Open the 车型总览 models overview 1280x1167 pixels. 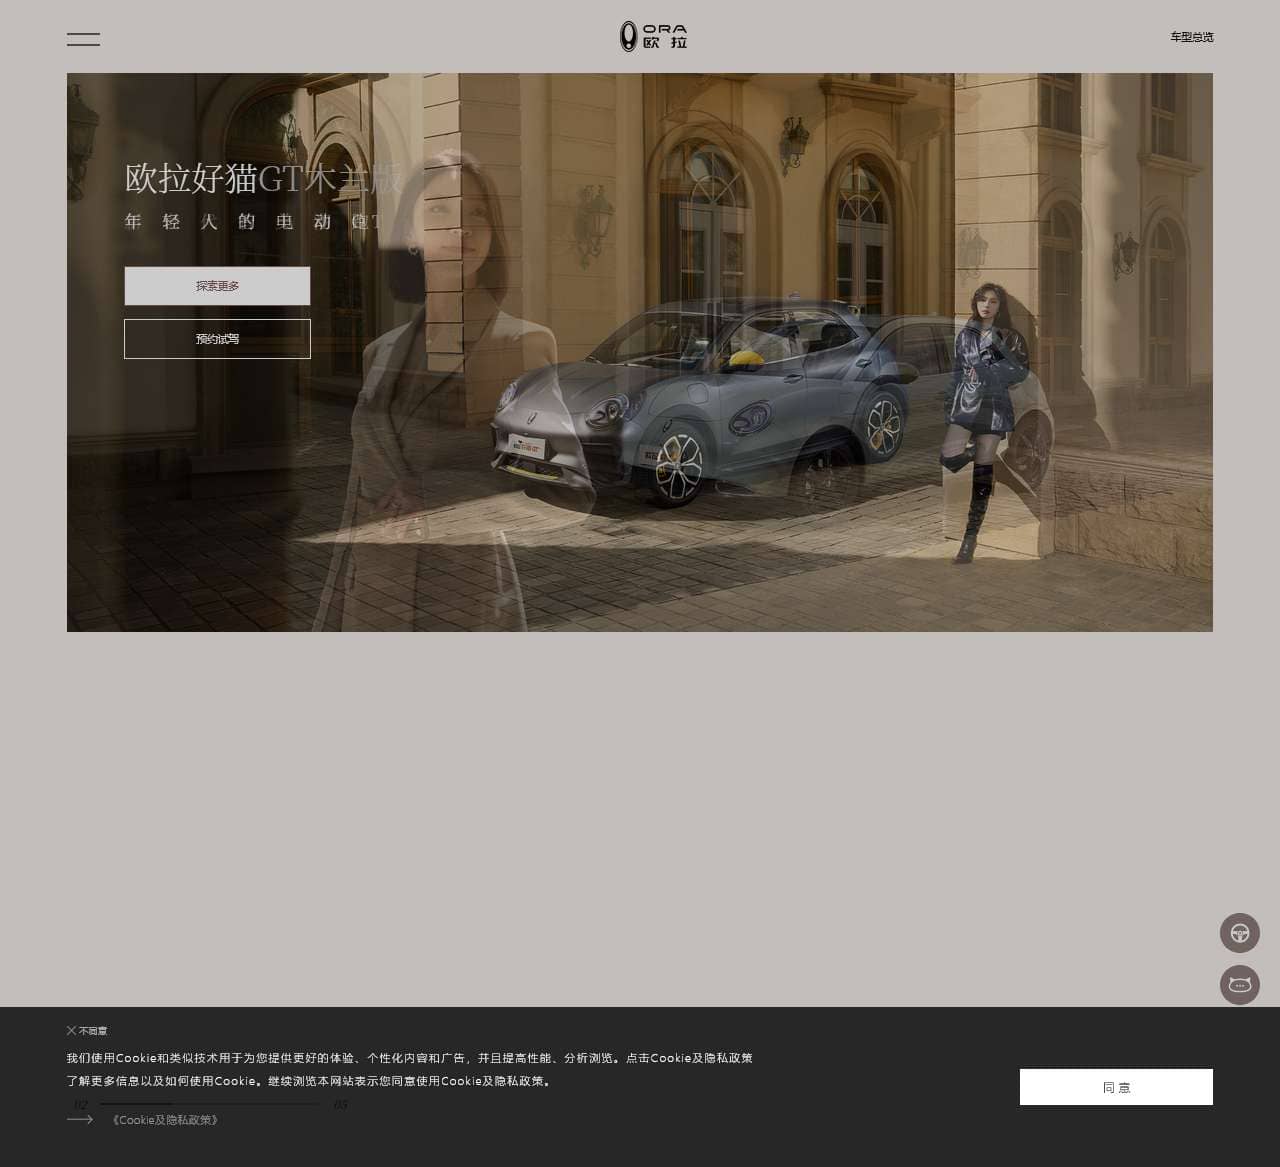tap(1192, 37)
